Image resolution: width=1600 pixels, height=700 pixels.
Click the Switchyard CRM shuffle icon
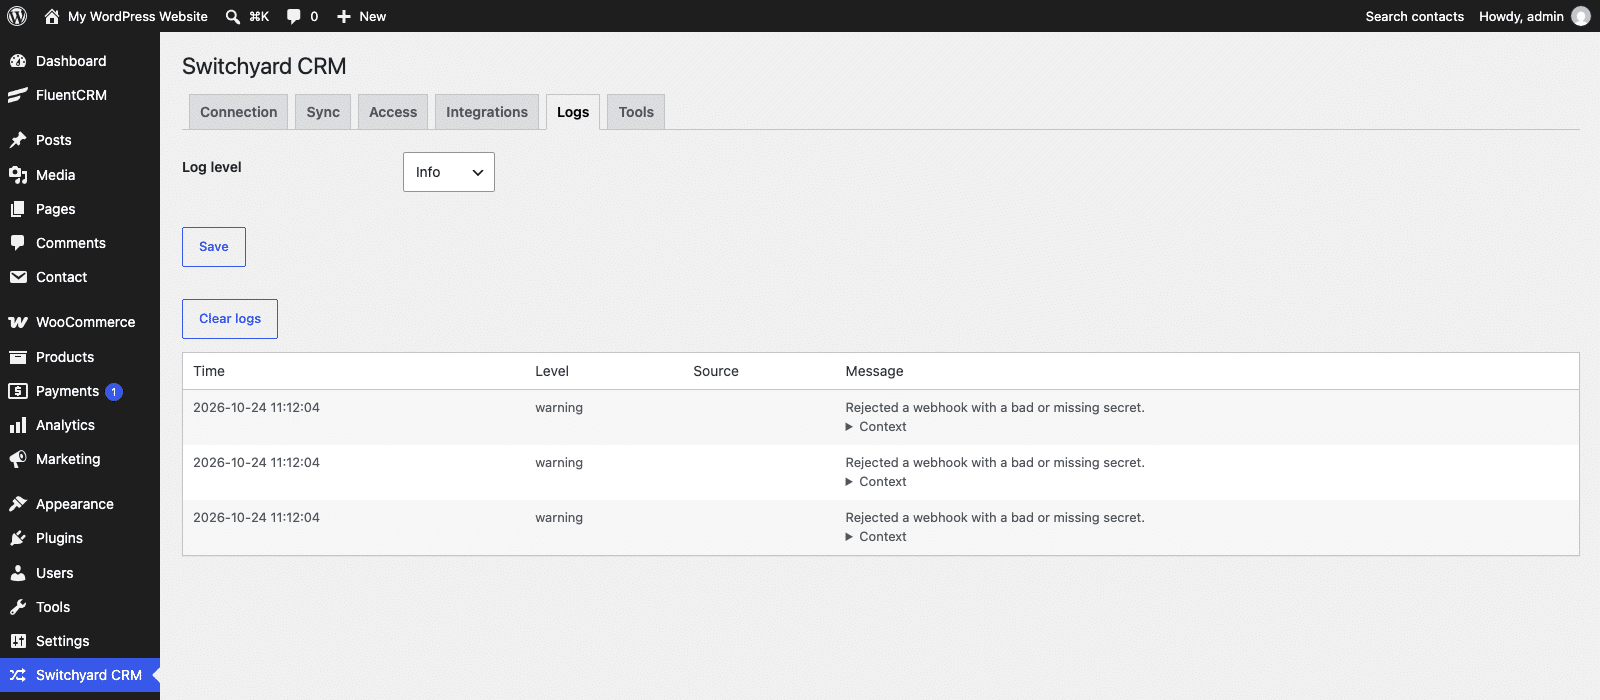(x=18, y=675)
